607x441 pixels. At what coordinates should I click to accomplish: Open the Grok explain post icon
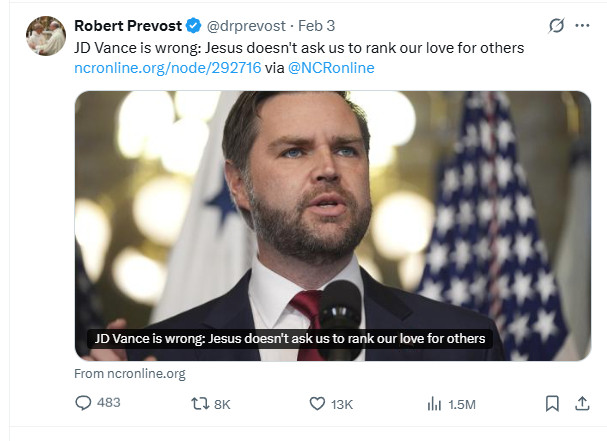click(x=556, y=26)
